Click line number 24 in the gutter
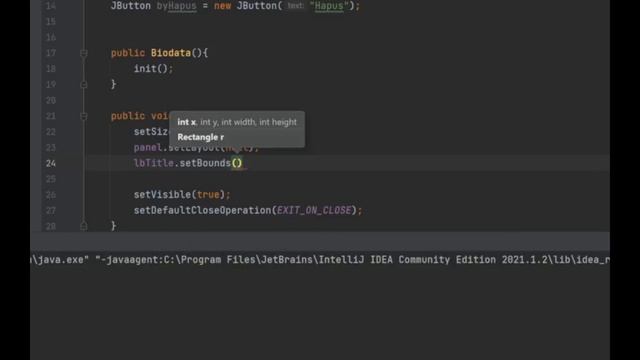This screenshot has width=640, height=360. 51,163
